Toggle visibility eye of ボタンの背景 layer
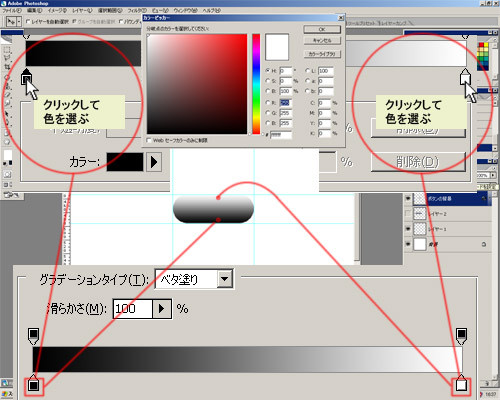 [x=408, y=199]
